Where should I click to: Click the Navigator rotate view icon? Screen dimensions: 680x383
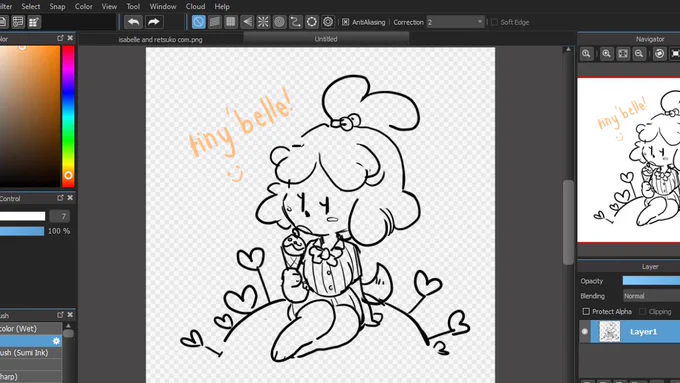point(660,54)
